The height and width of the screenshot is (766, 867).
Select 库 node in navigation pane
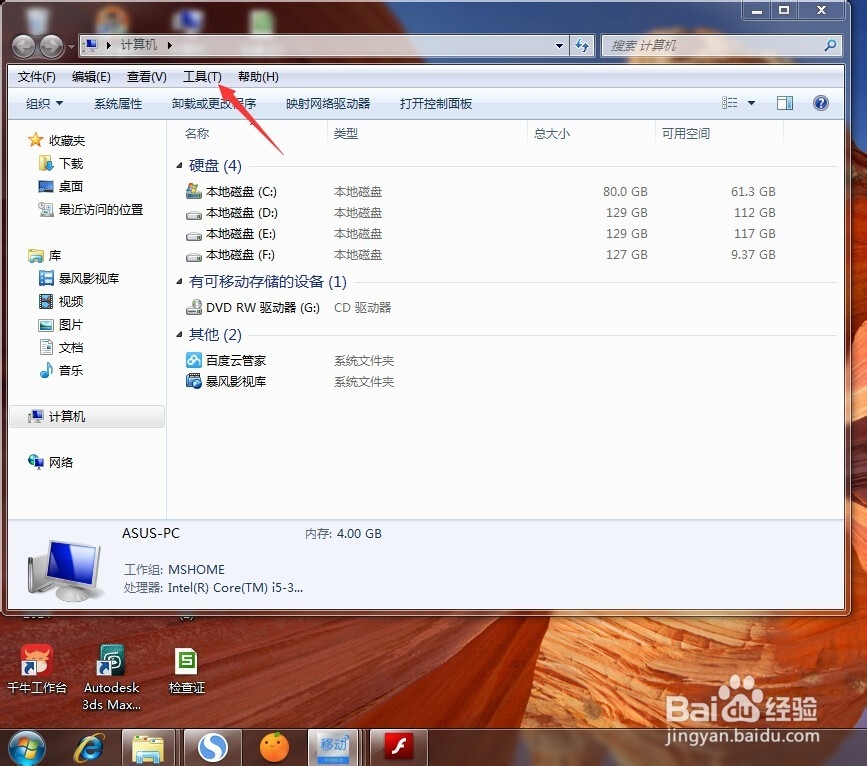[45, 256]
